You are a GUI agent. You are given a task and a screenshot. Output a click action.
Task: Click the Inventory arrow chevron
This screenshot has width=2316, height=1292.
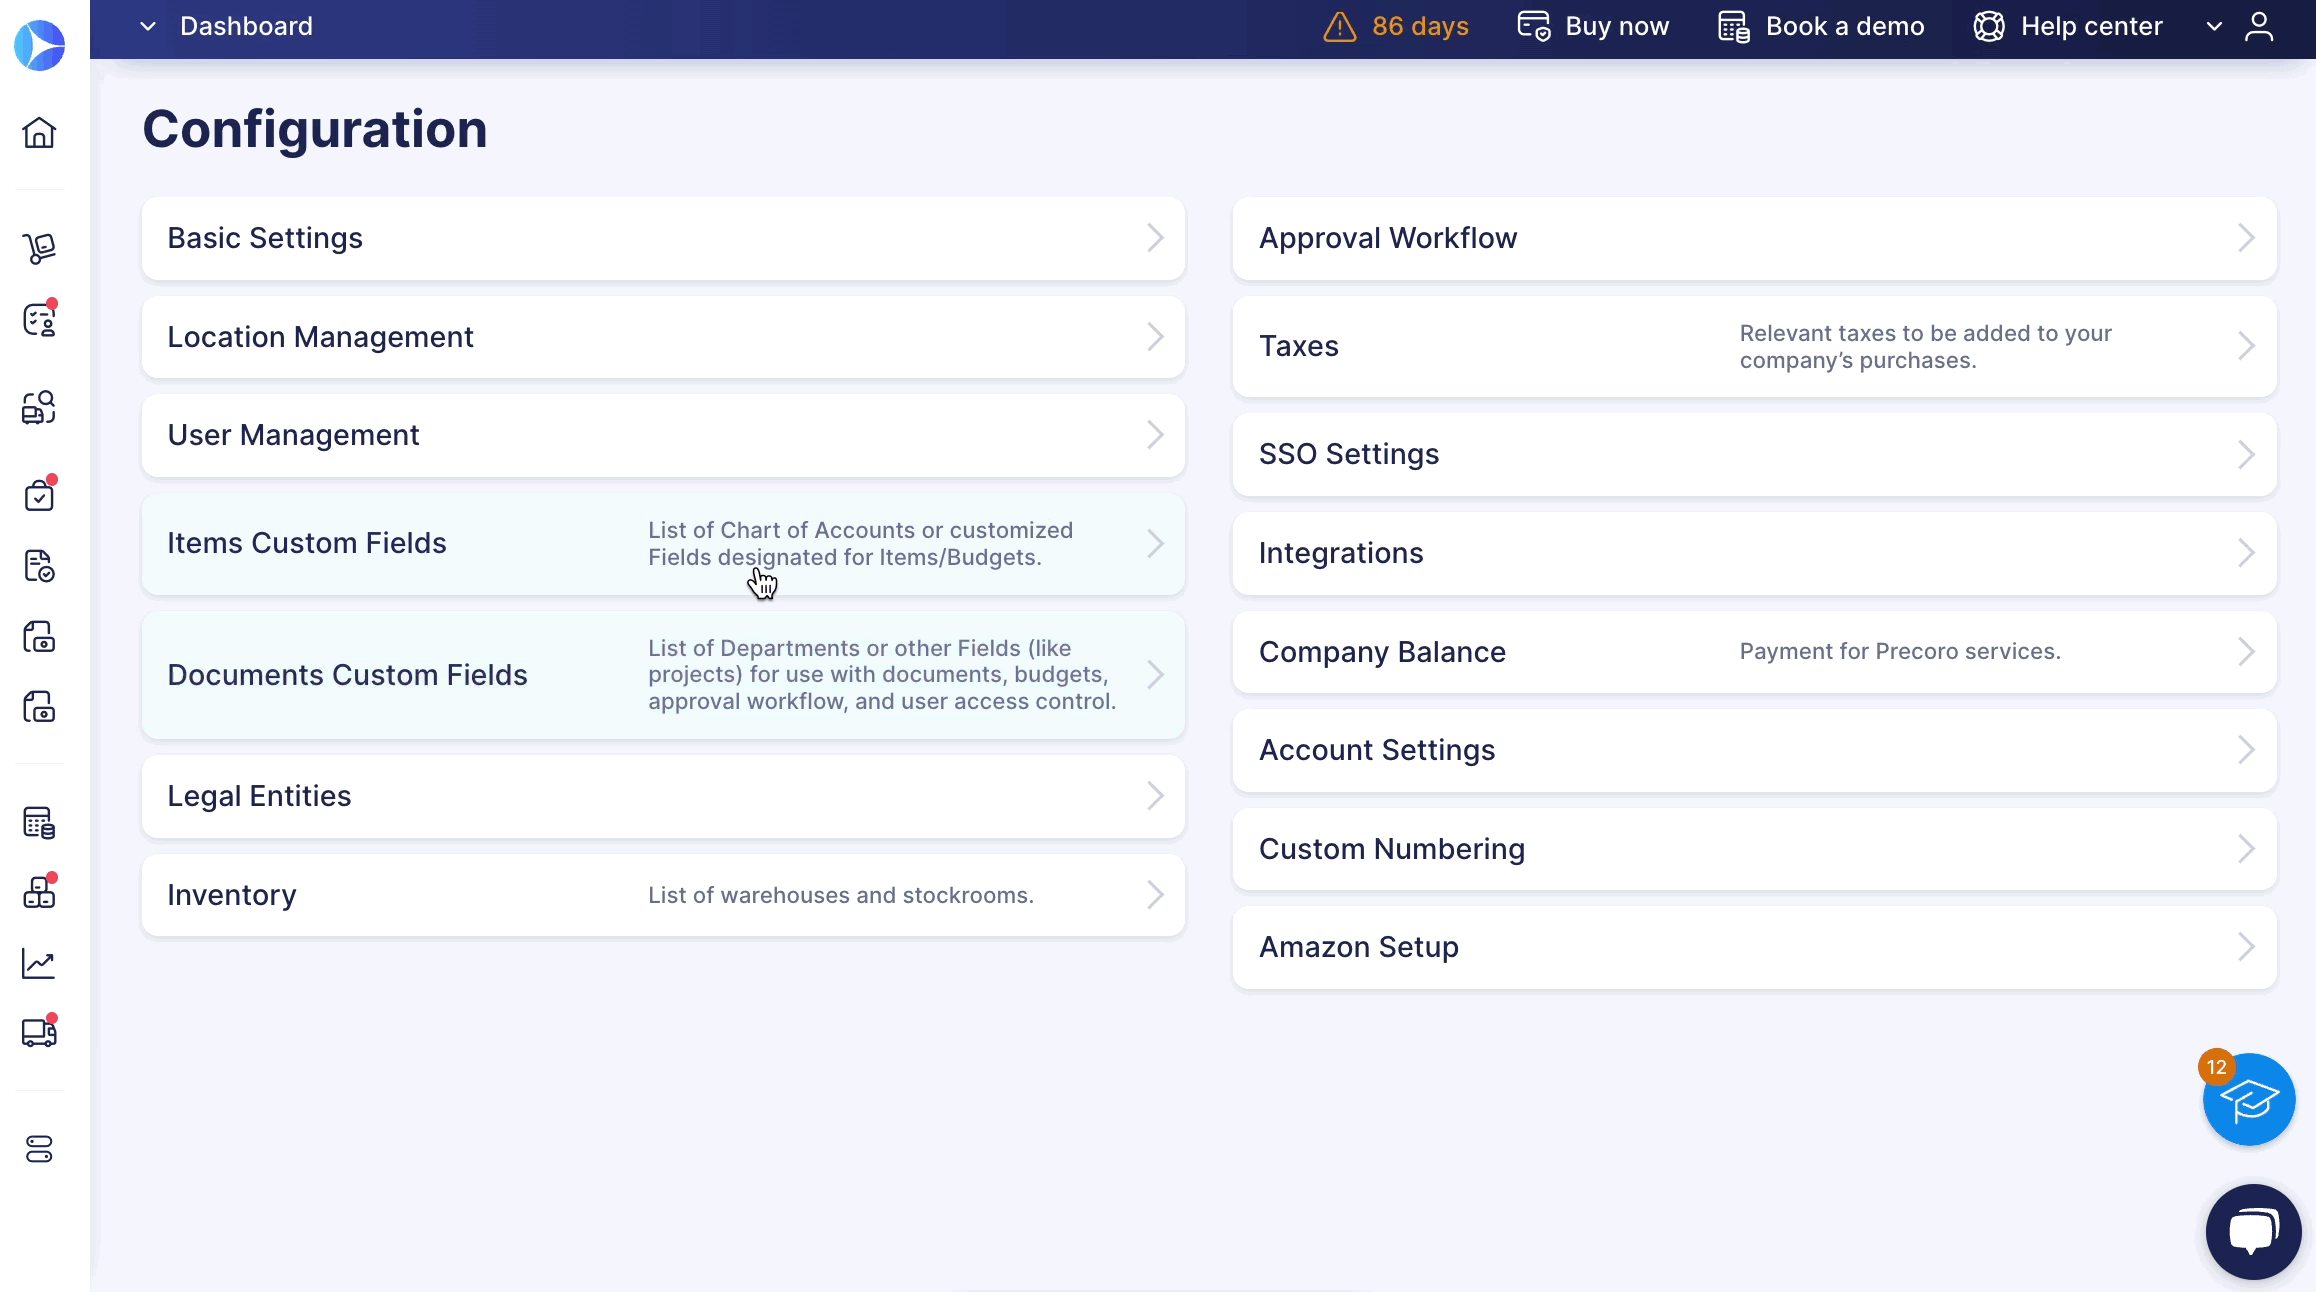click(1156, 895)
